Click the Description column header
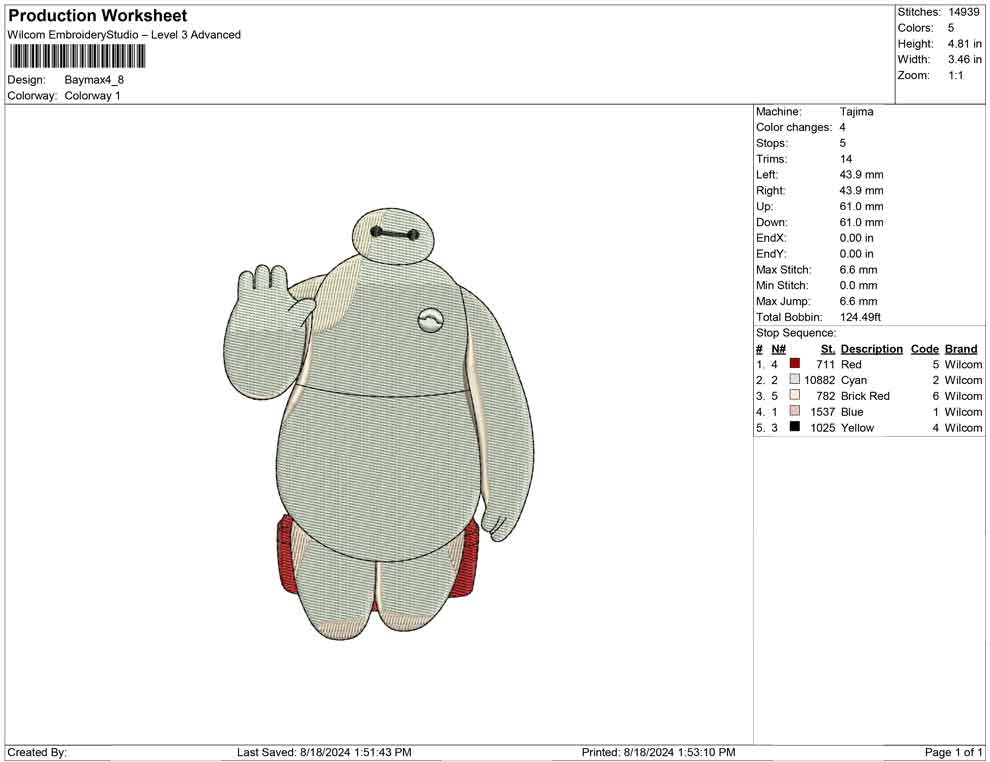This screenshot has width=990, height=762. tap(871, 349)
